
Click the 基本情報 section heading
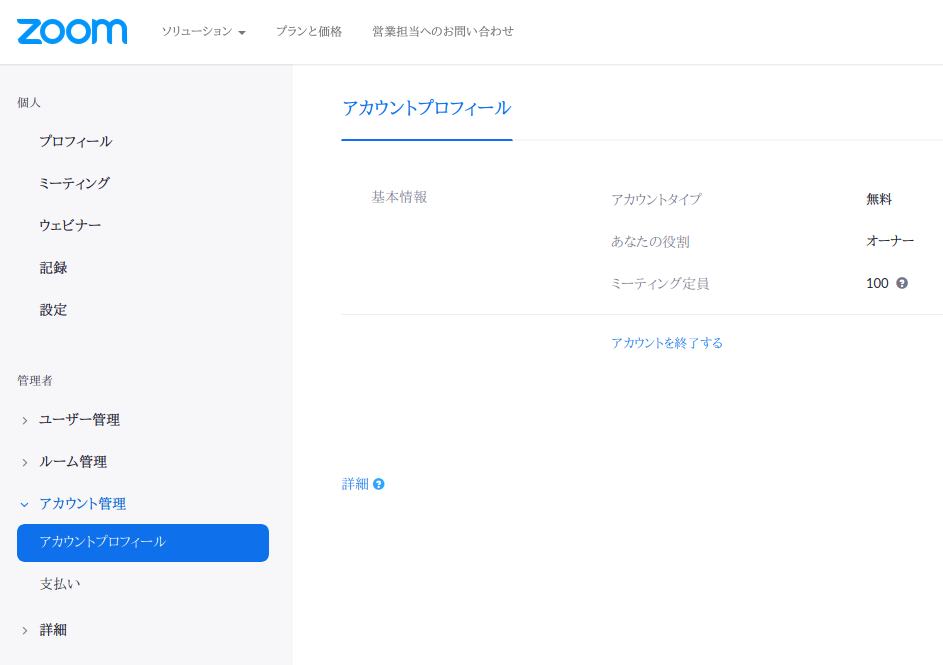pos(399,197)
